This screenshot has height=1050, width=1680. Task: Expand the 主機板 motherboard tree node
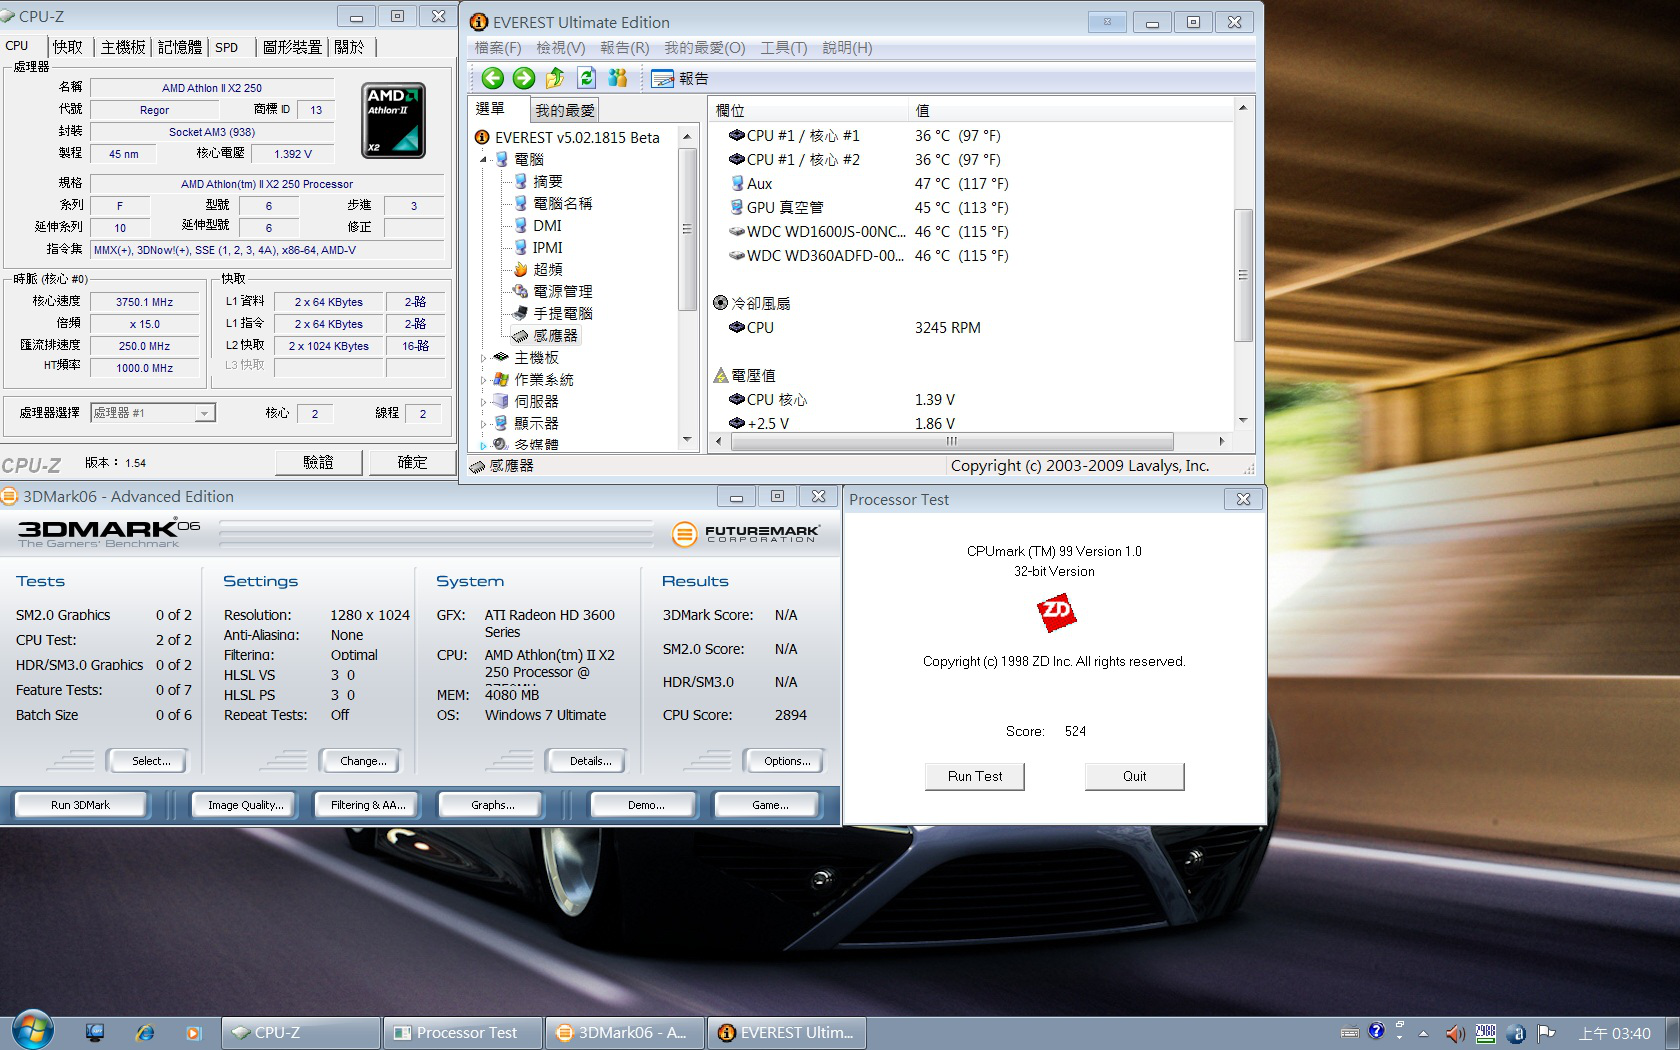[483, 358]
